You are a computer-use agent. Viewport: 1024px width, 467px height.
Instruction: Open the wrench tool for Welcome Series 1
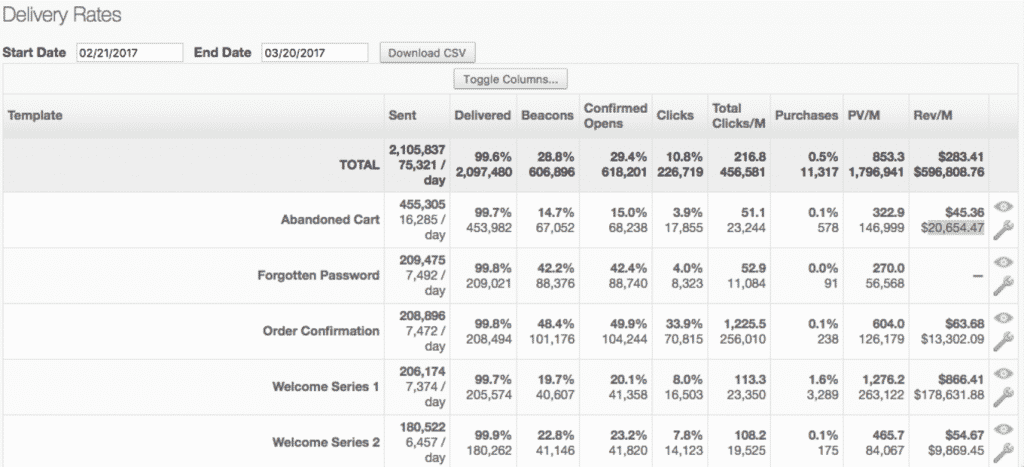coord(1003,397)
